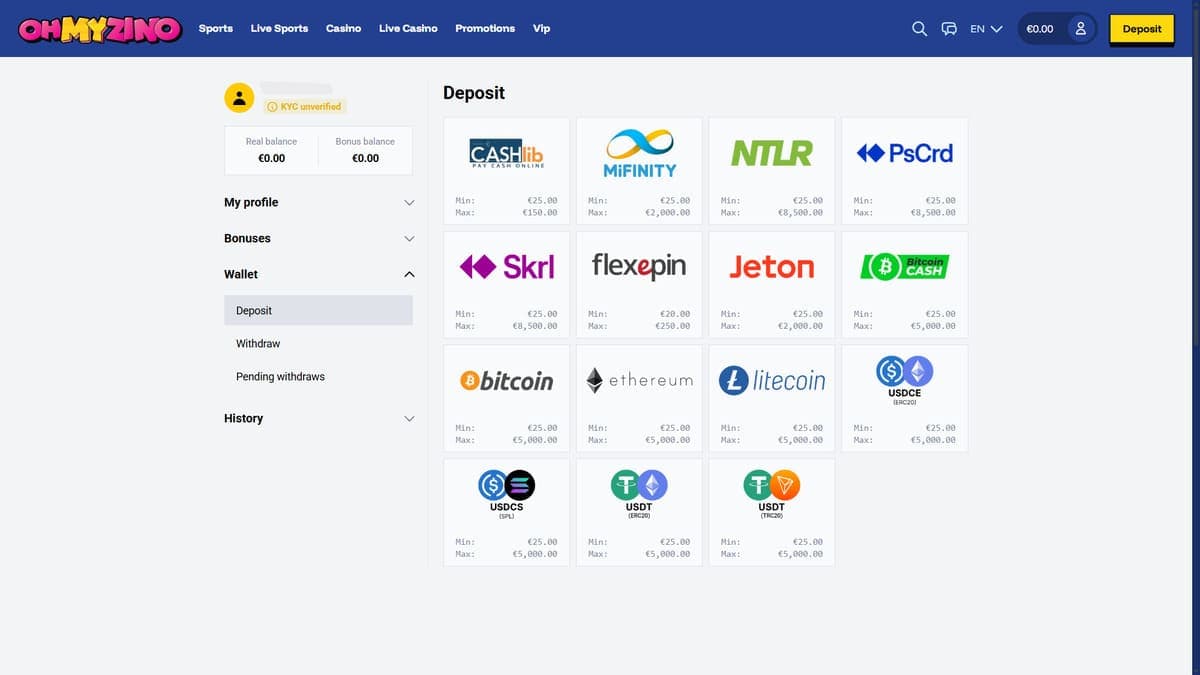This screenshot has height=675, width=1200.
Task: Click flexepin max value €250.00
Action: click(672, 326)
